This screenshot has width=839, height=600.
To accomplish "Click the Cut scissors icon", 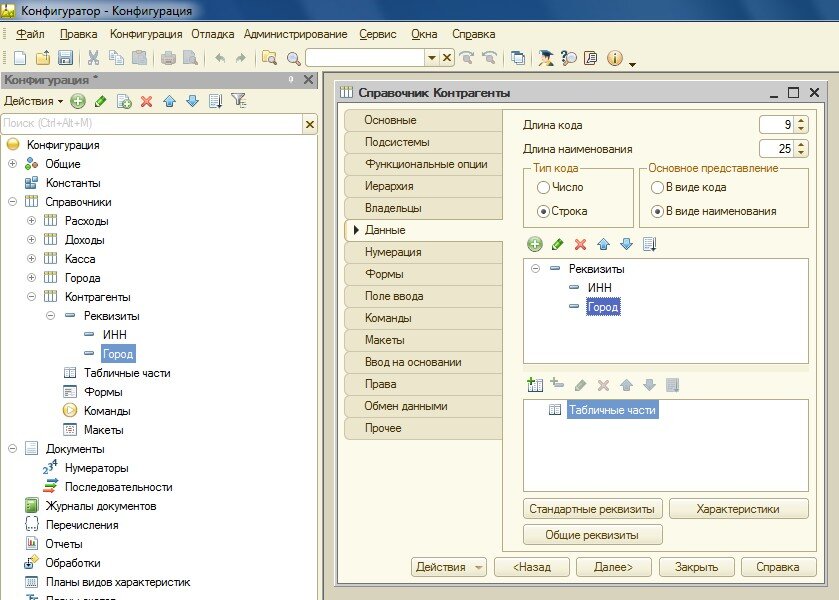I will 94,58.
